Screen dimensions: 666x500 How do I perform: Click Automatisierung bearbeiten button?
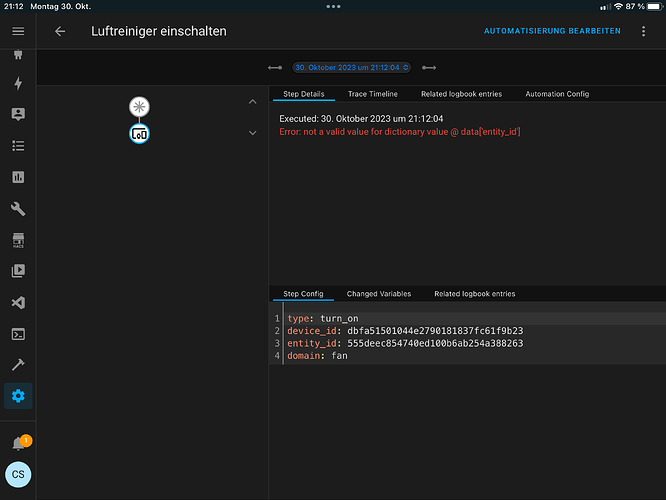[552, 31]
